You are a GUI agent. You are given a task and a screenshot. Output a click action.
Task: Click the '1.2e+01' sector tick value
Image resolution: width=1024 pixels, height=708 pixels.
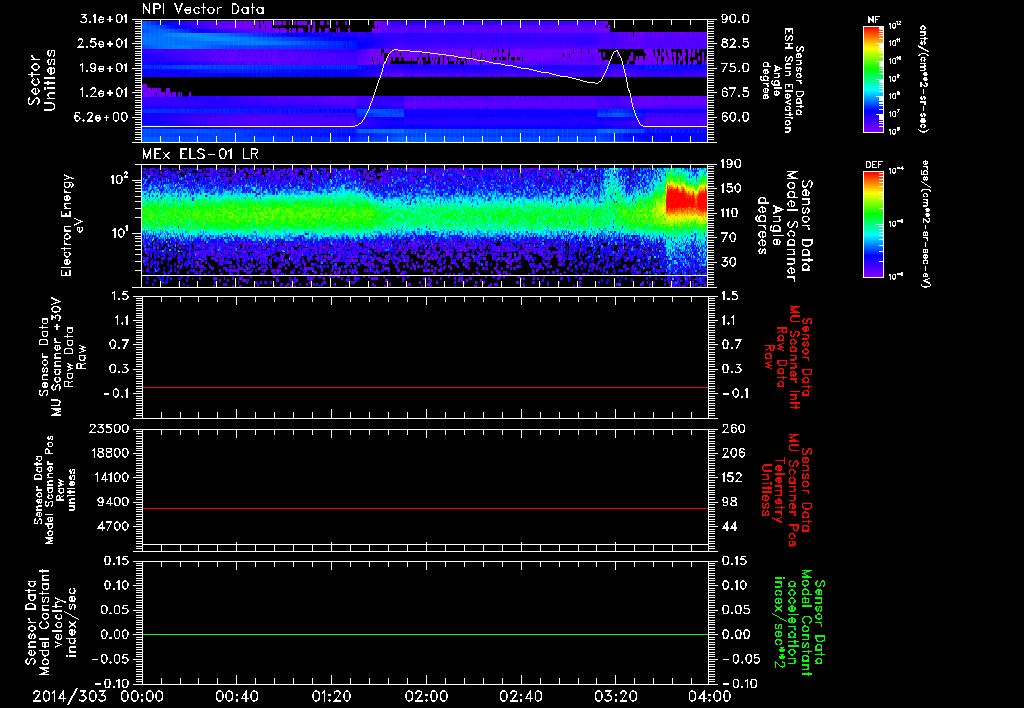[x=104, y=93]
